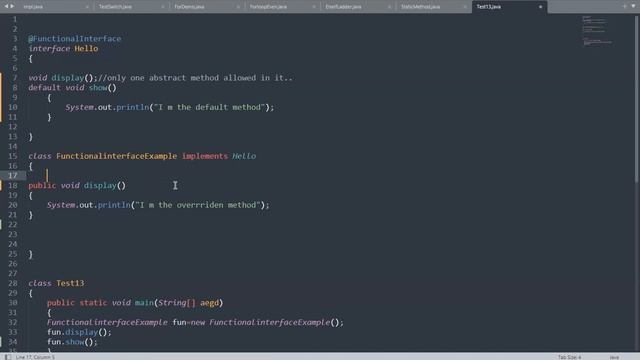Click the minimap code preview
640x360 pixels.
[596, 30]
